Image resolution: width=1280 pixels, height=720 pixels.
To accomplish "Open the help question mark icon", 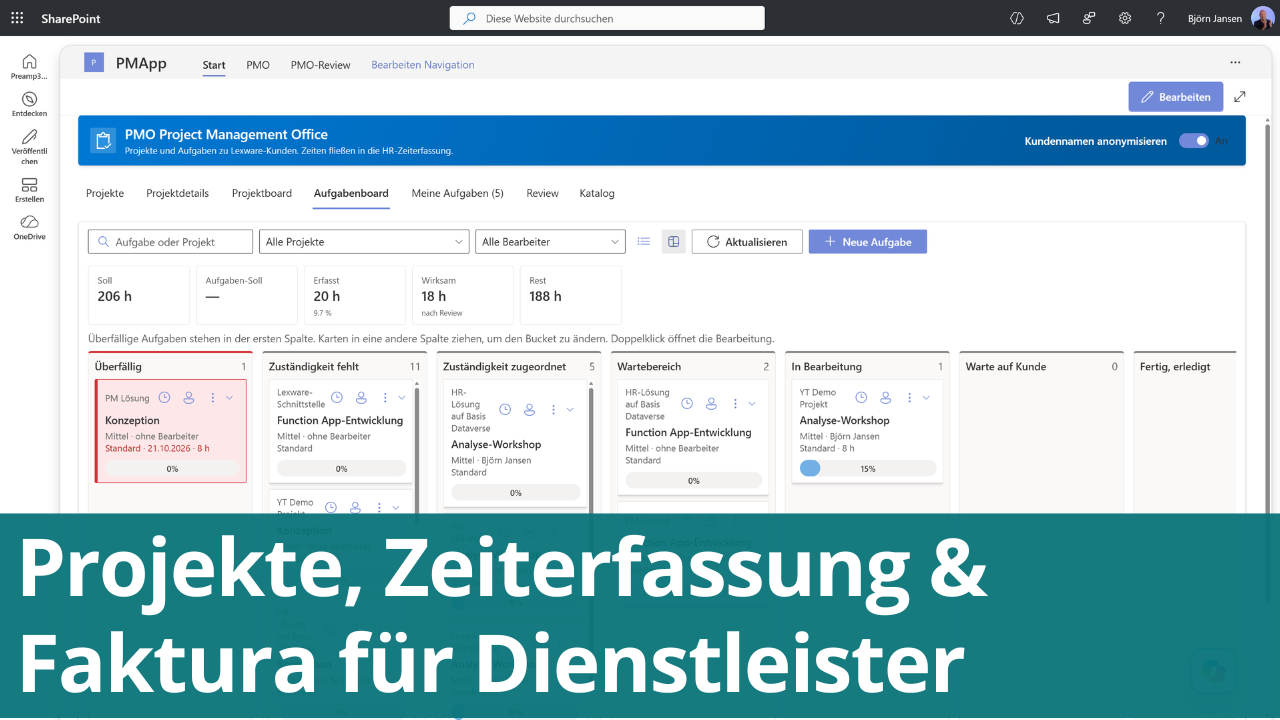I will point(1161,18).
